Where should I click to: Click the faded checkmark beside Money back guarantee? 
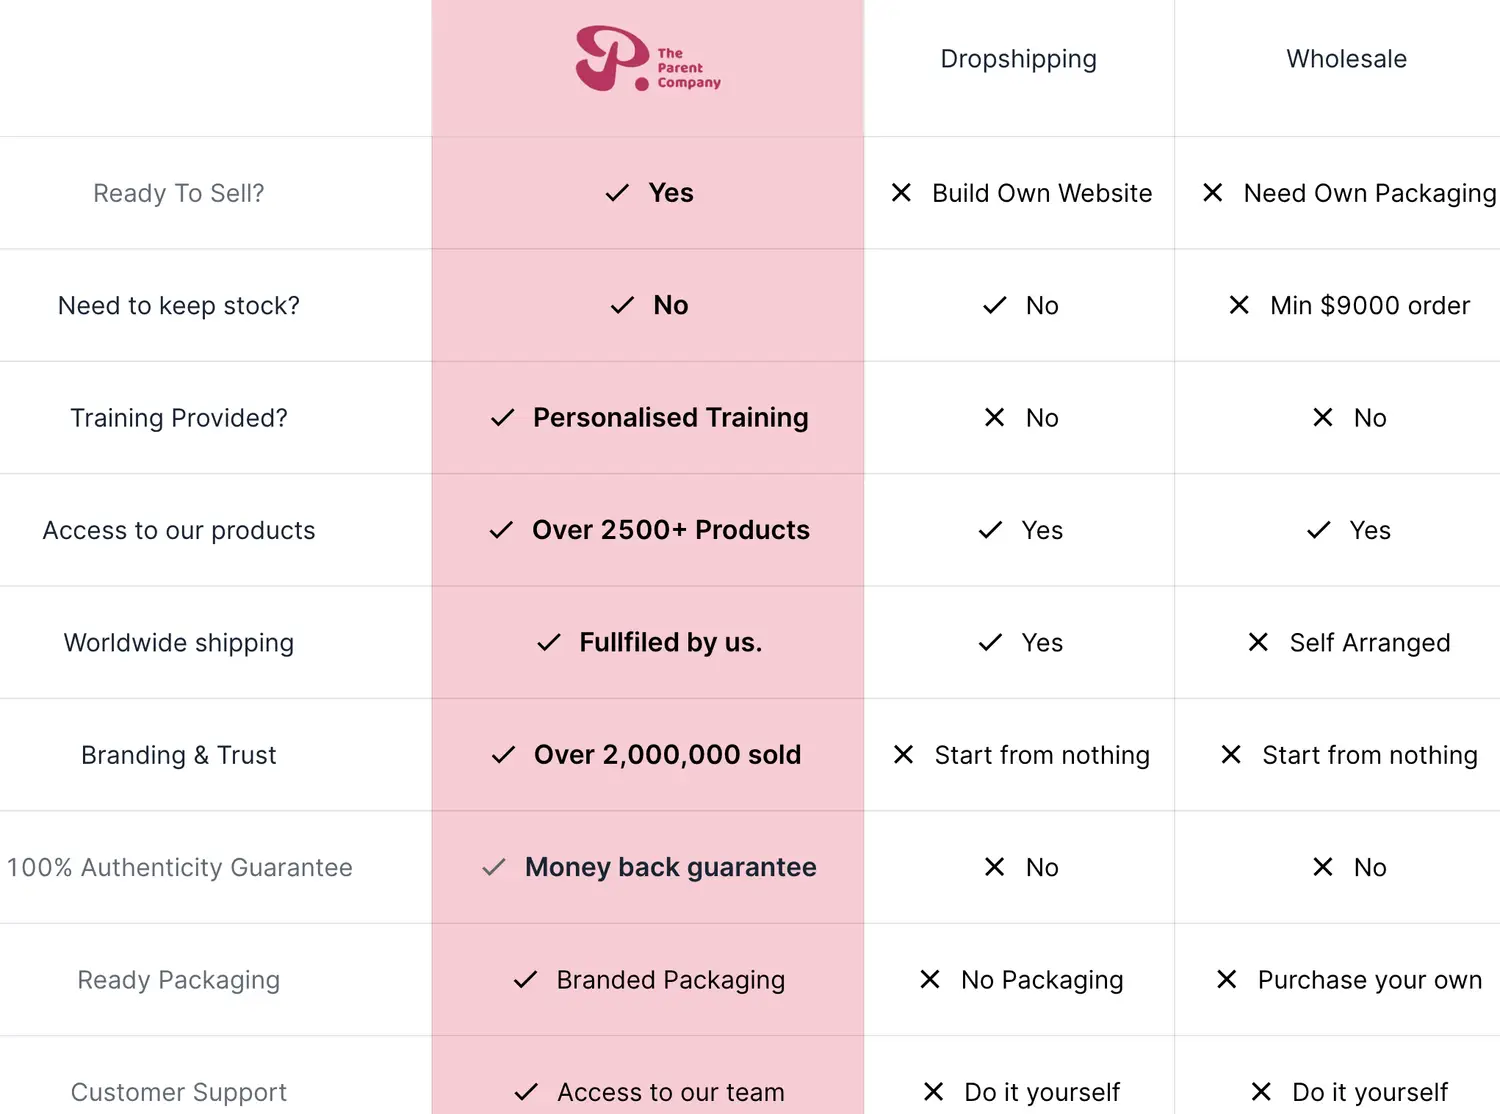(x=494, y=867)
